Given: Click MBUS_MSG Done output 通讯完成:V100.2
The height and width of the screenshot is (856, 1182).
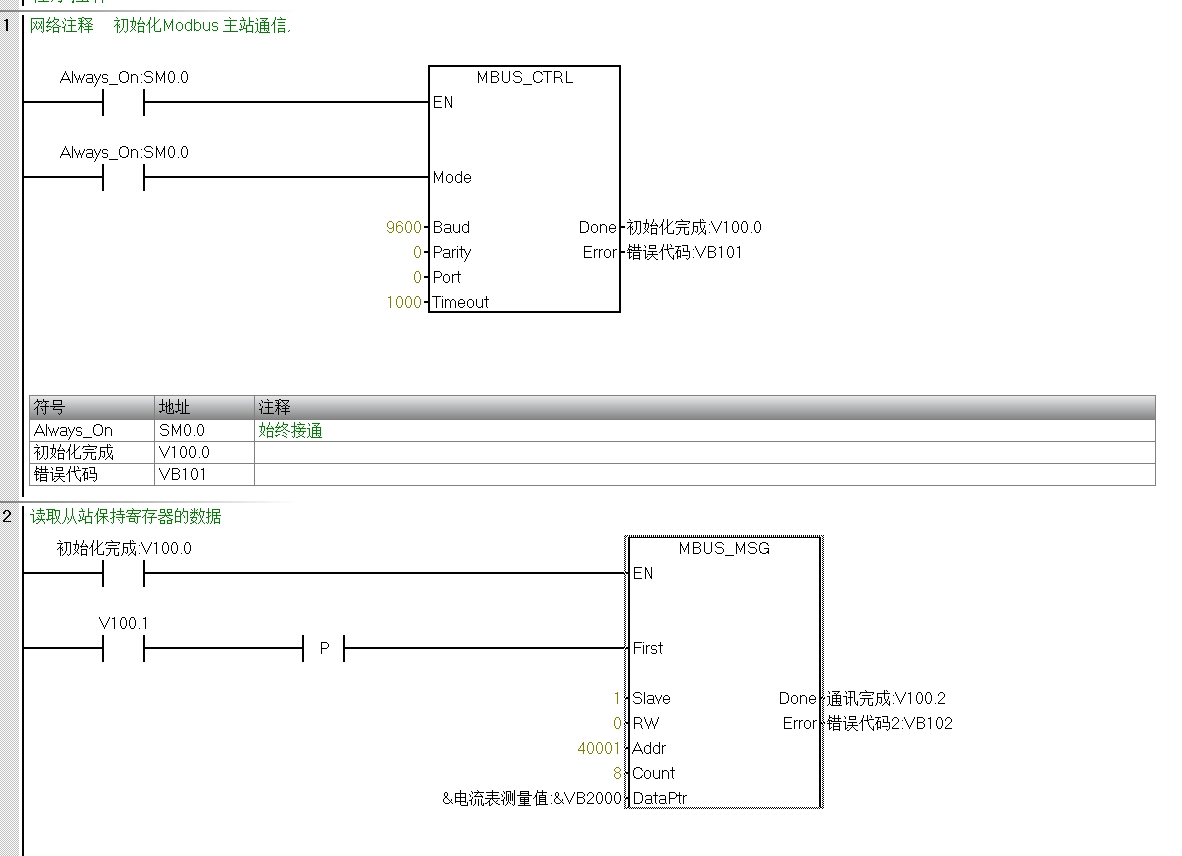Looking at the screenshot, I should (x=886, y=698).
